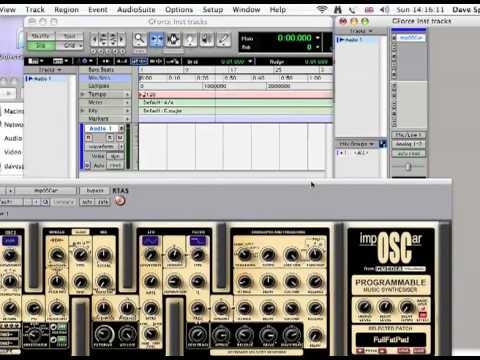Expand the Tempo ruler

click(x=83, y=94)
